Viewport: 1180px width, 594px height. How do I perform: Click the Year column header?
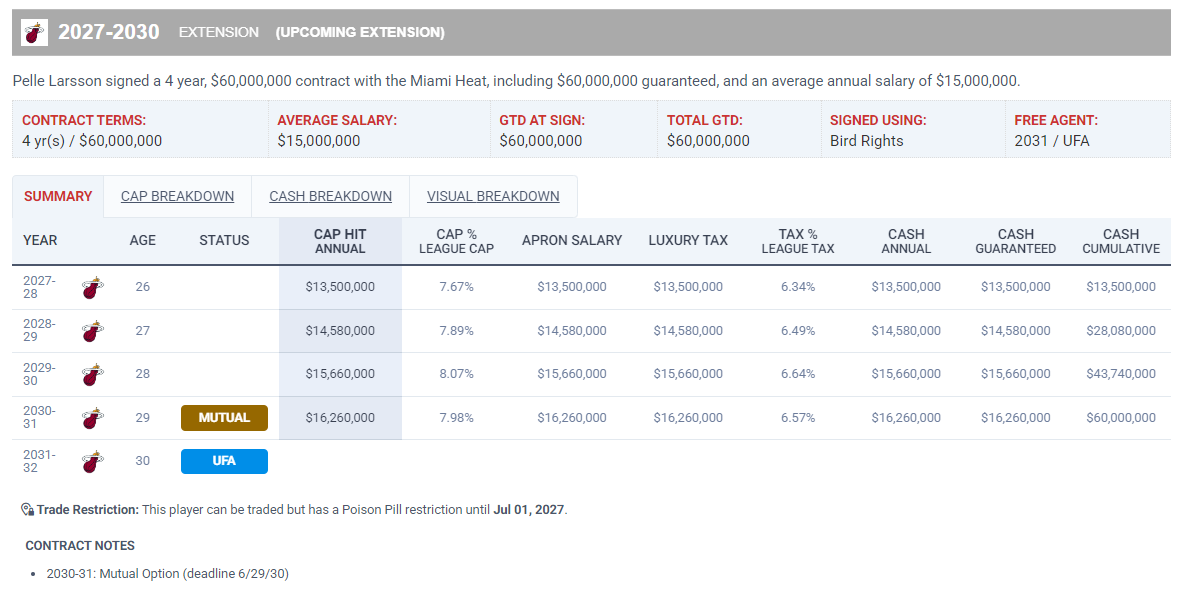40,240
